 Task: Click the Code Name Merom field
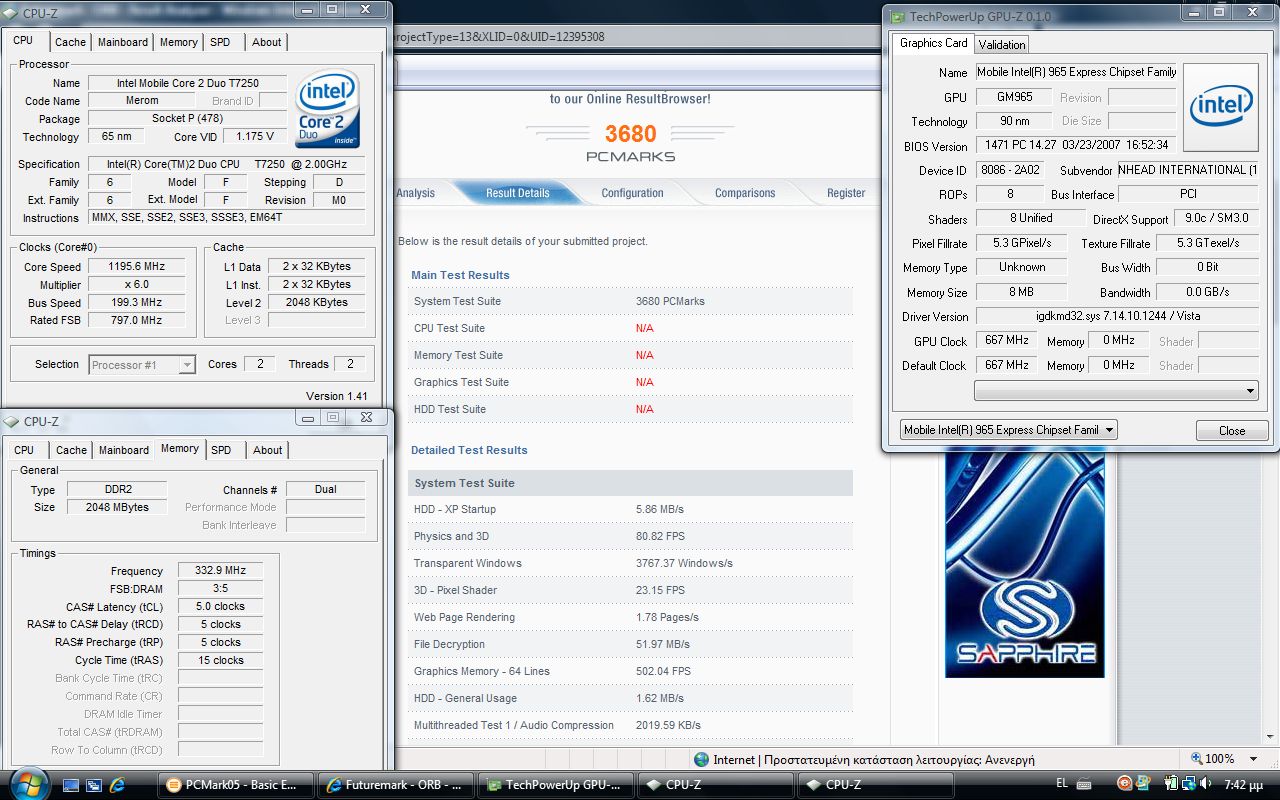[142, 101]
